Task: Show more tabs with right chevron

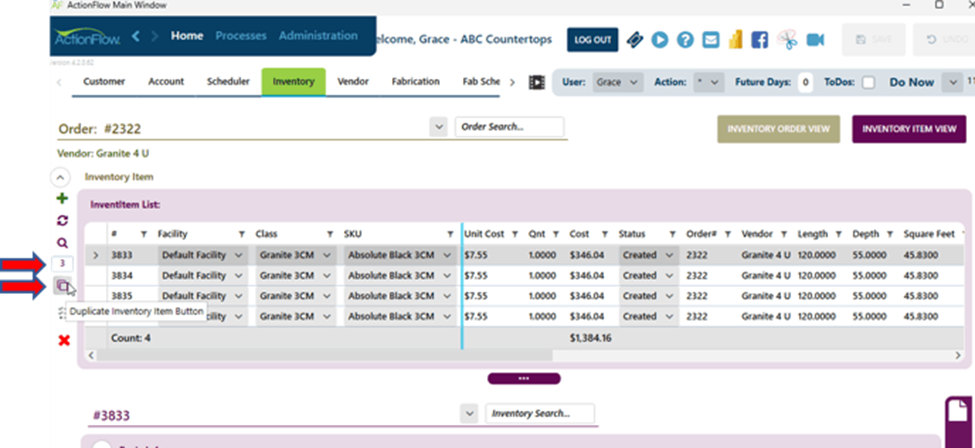Action: click(512, 82)
